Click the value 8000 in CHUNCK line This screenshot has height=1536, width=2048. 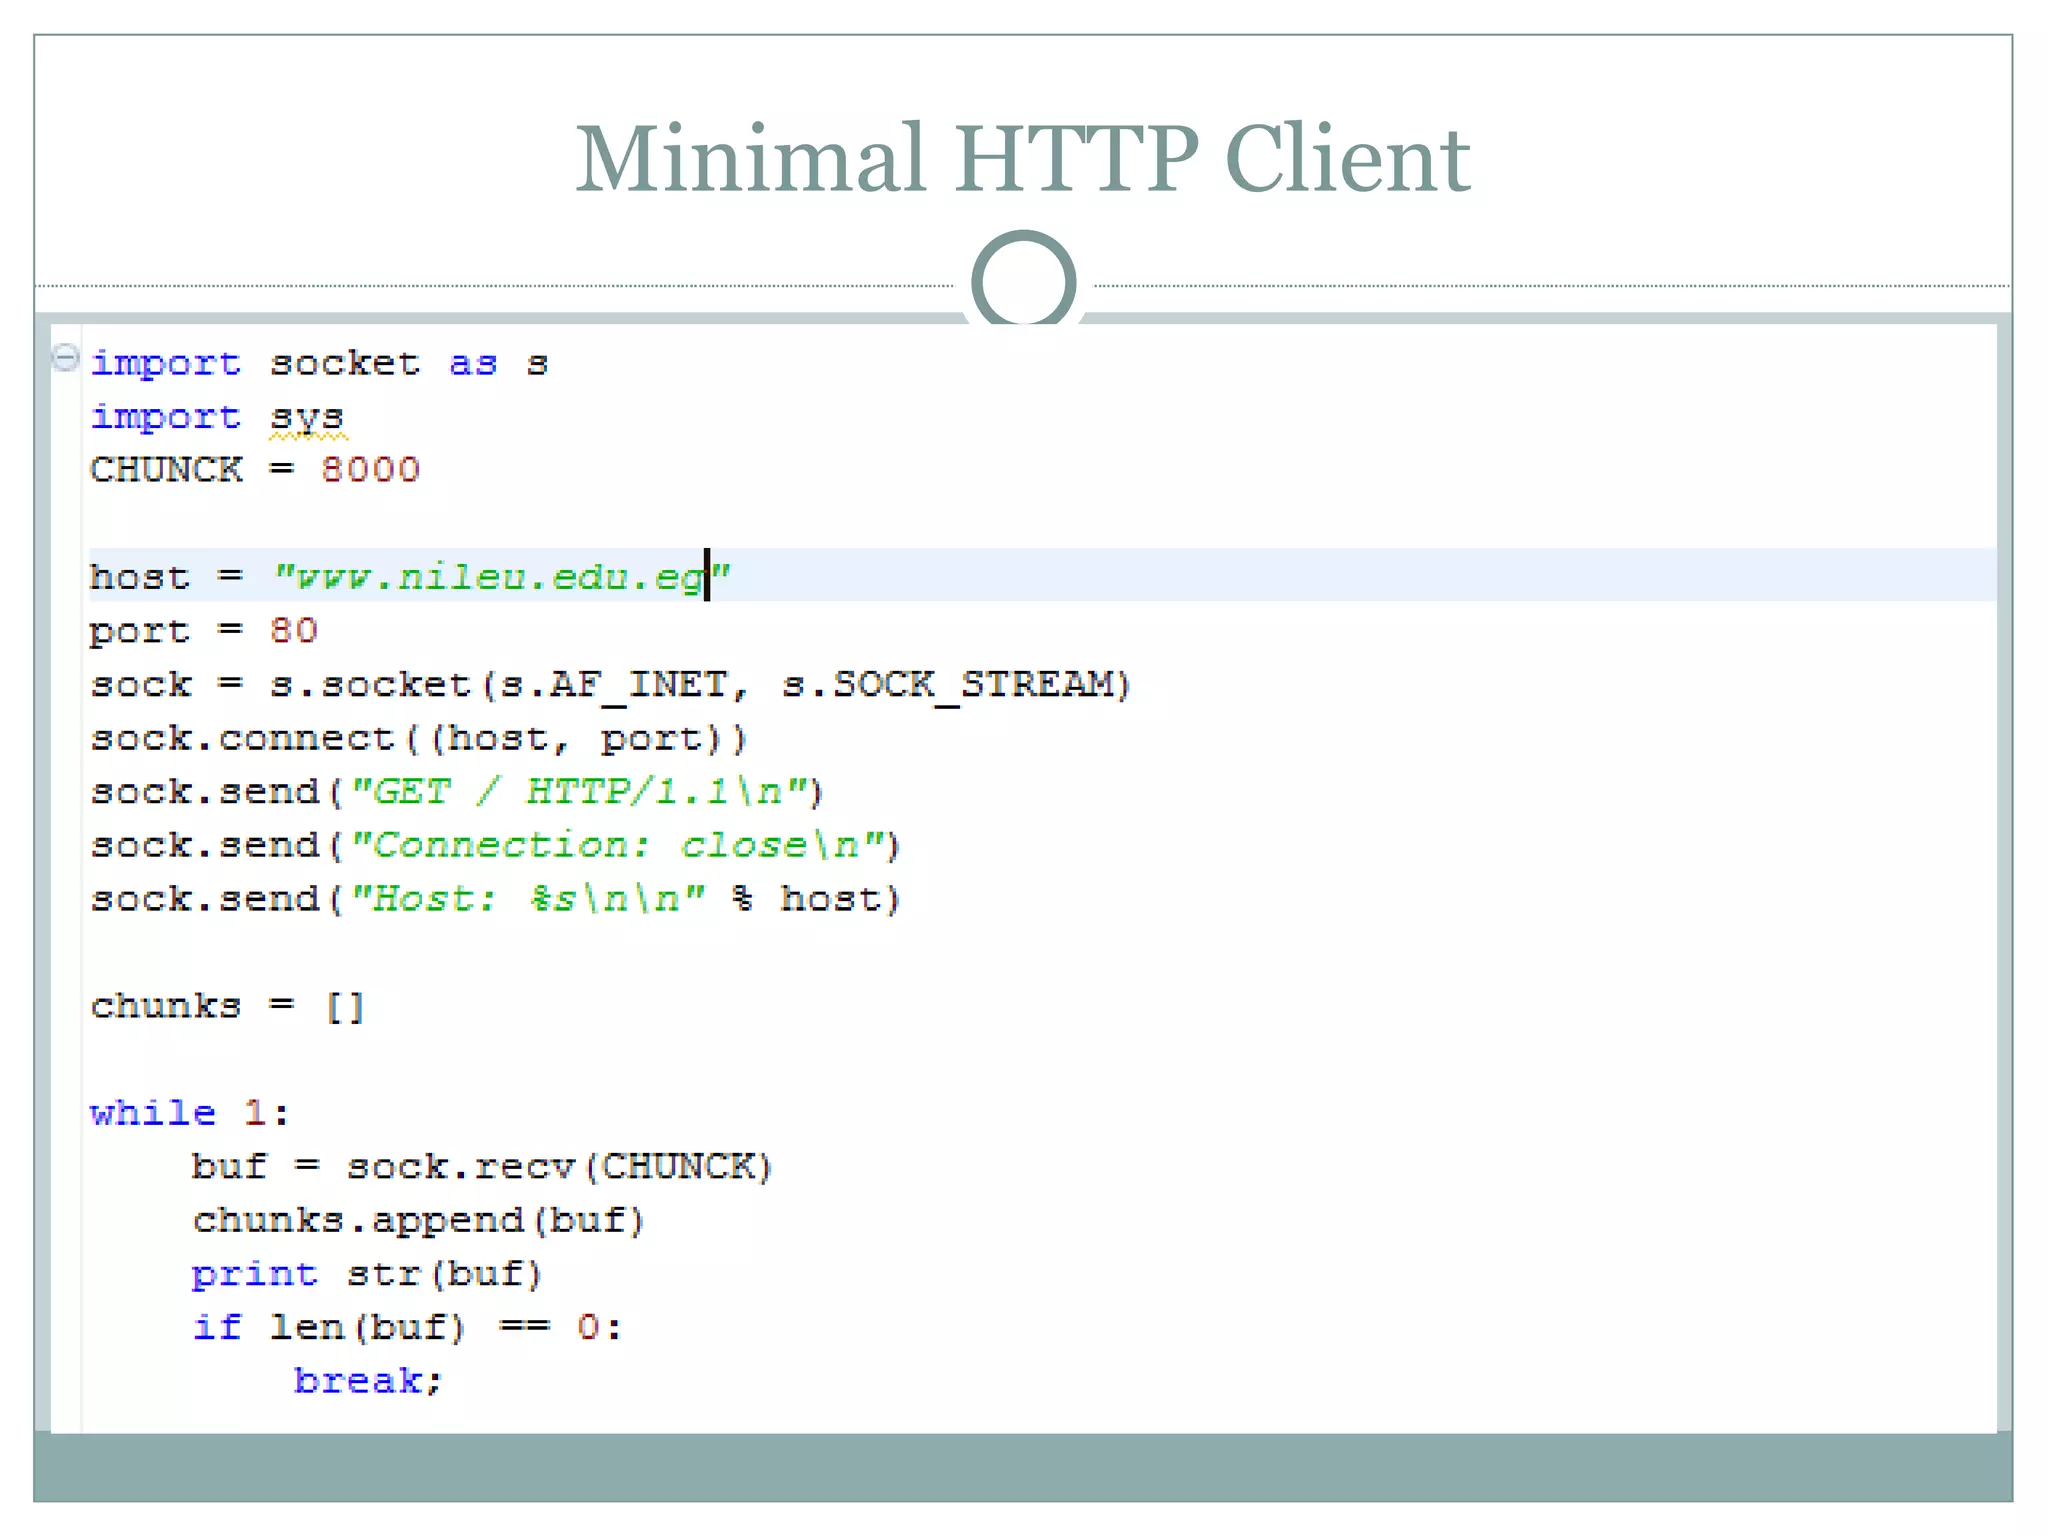click(370, 470)
